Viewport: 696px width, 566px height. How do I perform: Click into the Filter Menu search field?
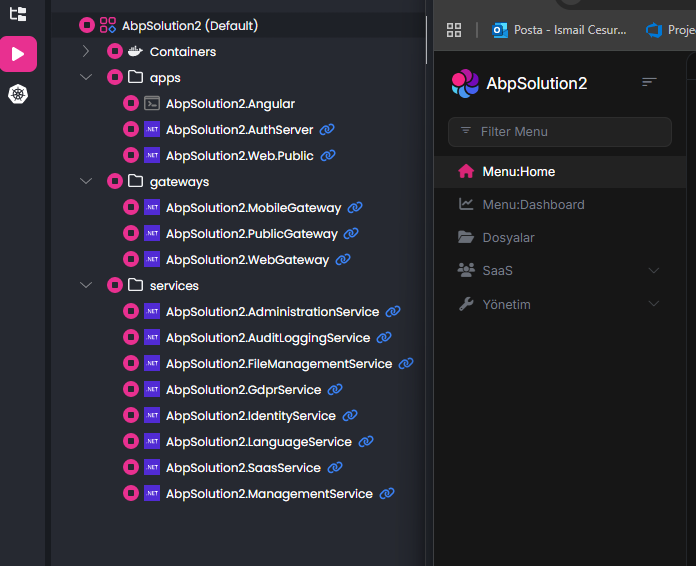point(560,132)
